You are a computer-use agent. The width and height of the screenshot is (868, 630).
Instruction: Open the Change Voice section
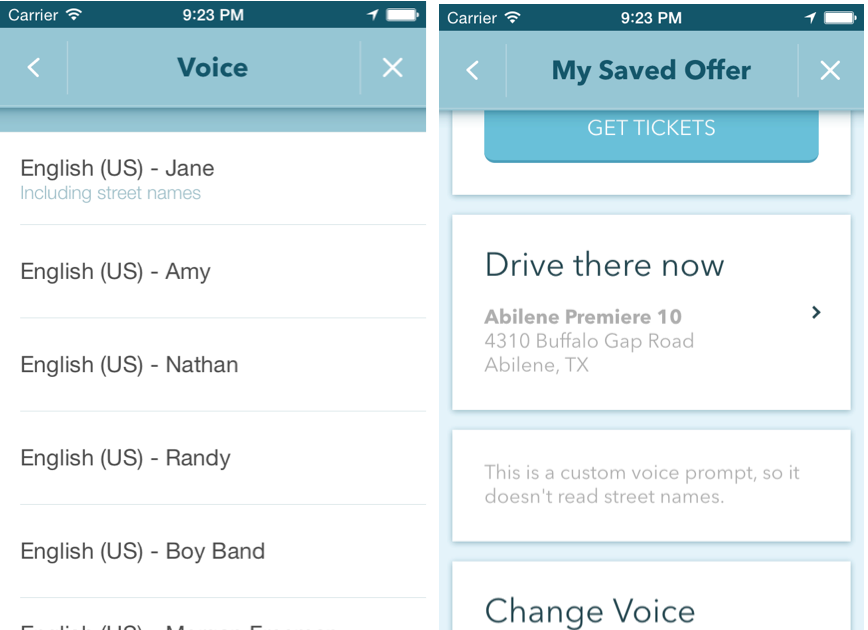[590, 611]
